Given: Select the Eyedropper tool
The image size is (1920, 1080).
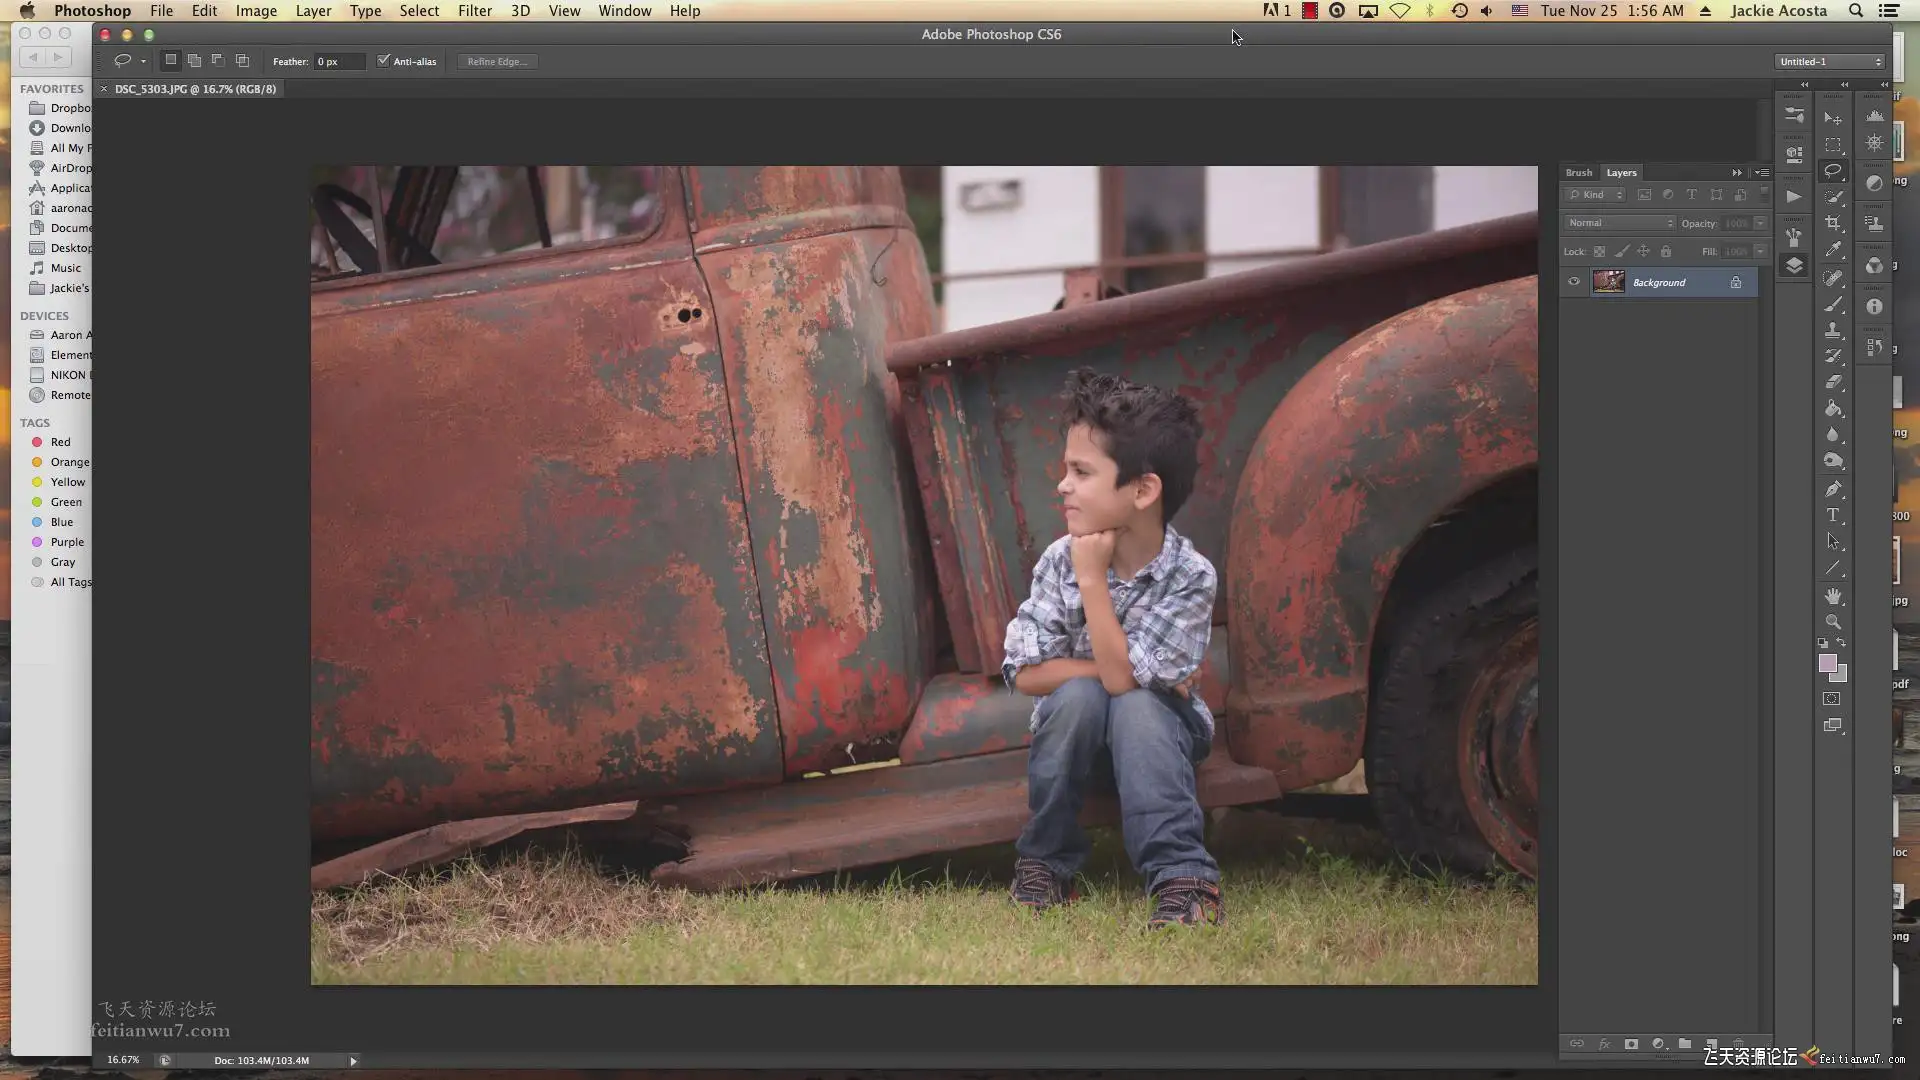Looking at the screenshot, I should pos(1832,249).
